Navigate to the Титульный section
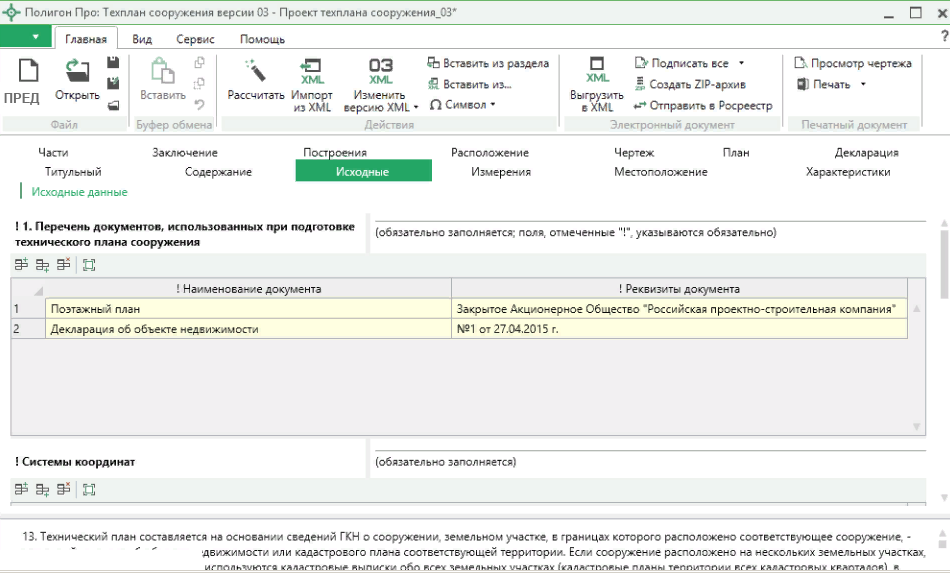The width and height of the screenshot is (950, 573). tap(73, 172)
